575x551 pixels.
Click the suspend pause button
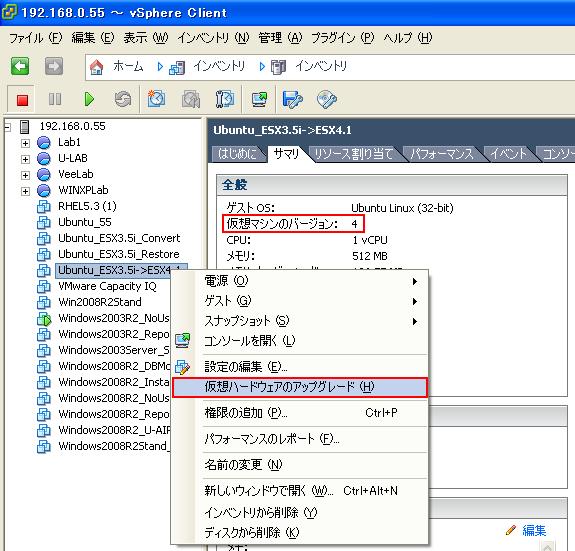(x=55, y=99)
